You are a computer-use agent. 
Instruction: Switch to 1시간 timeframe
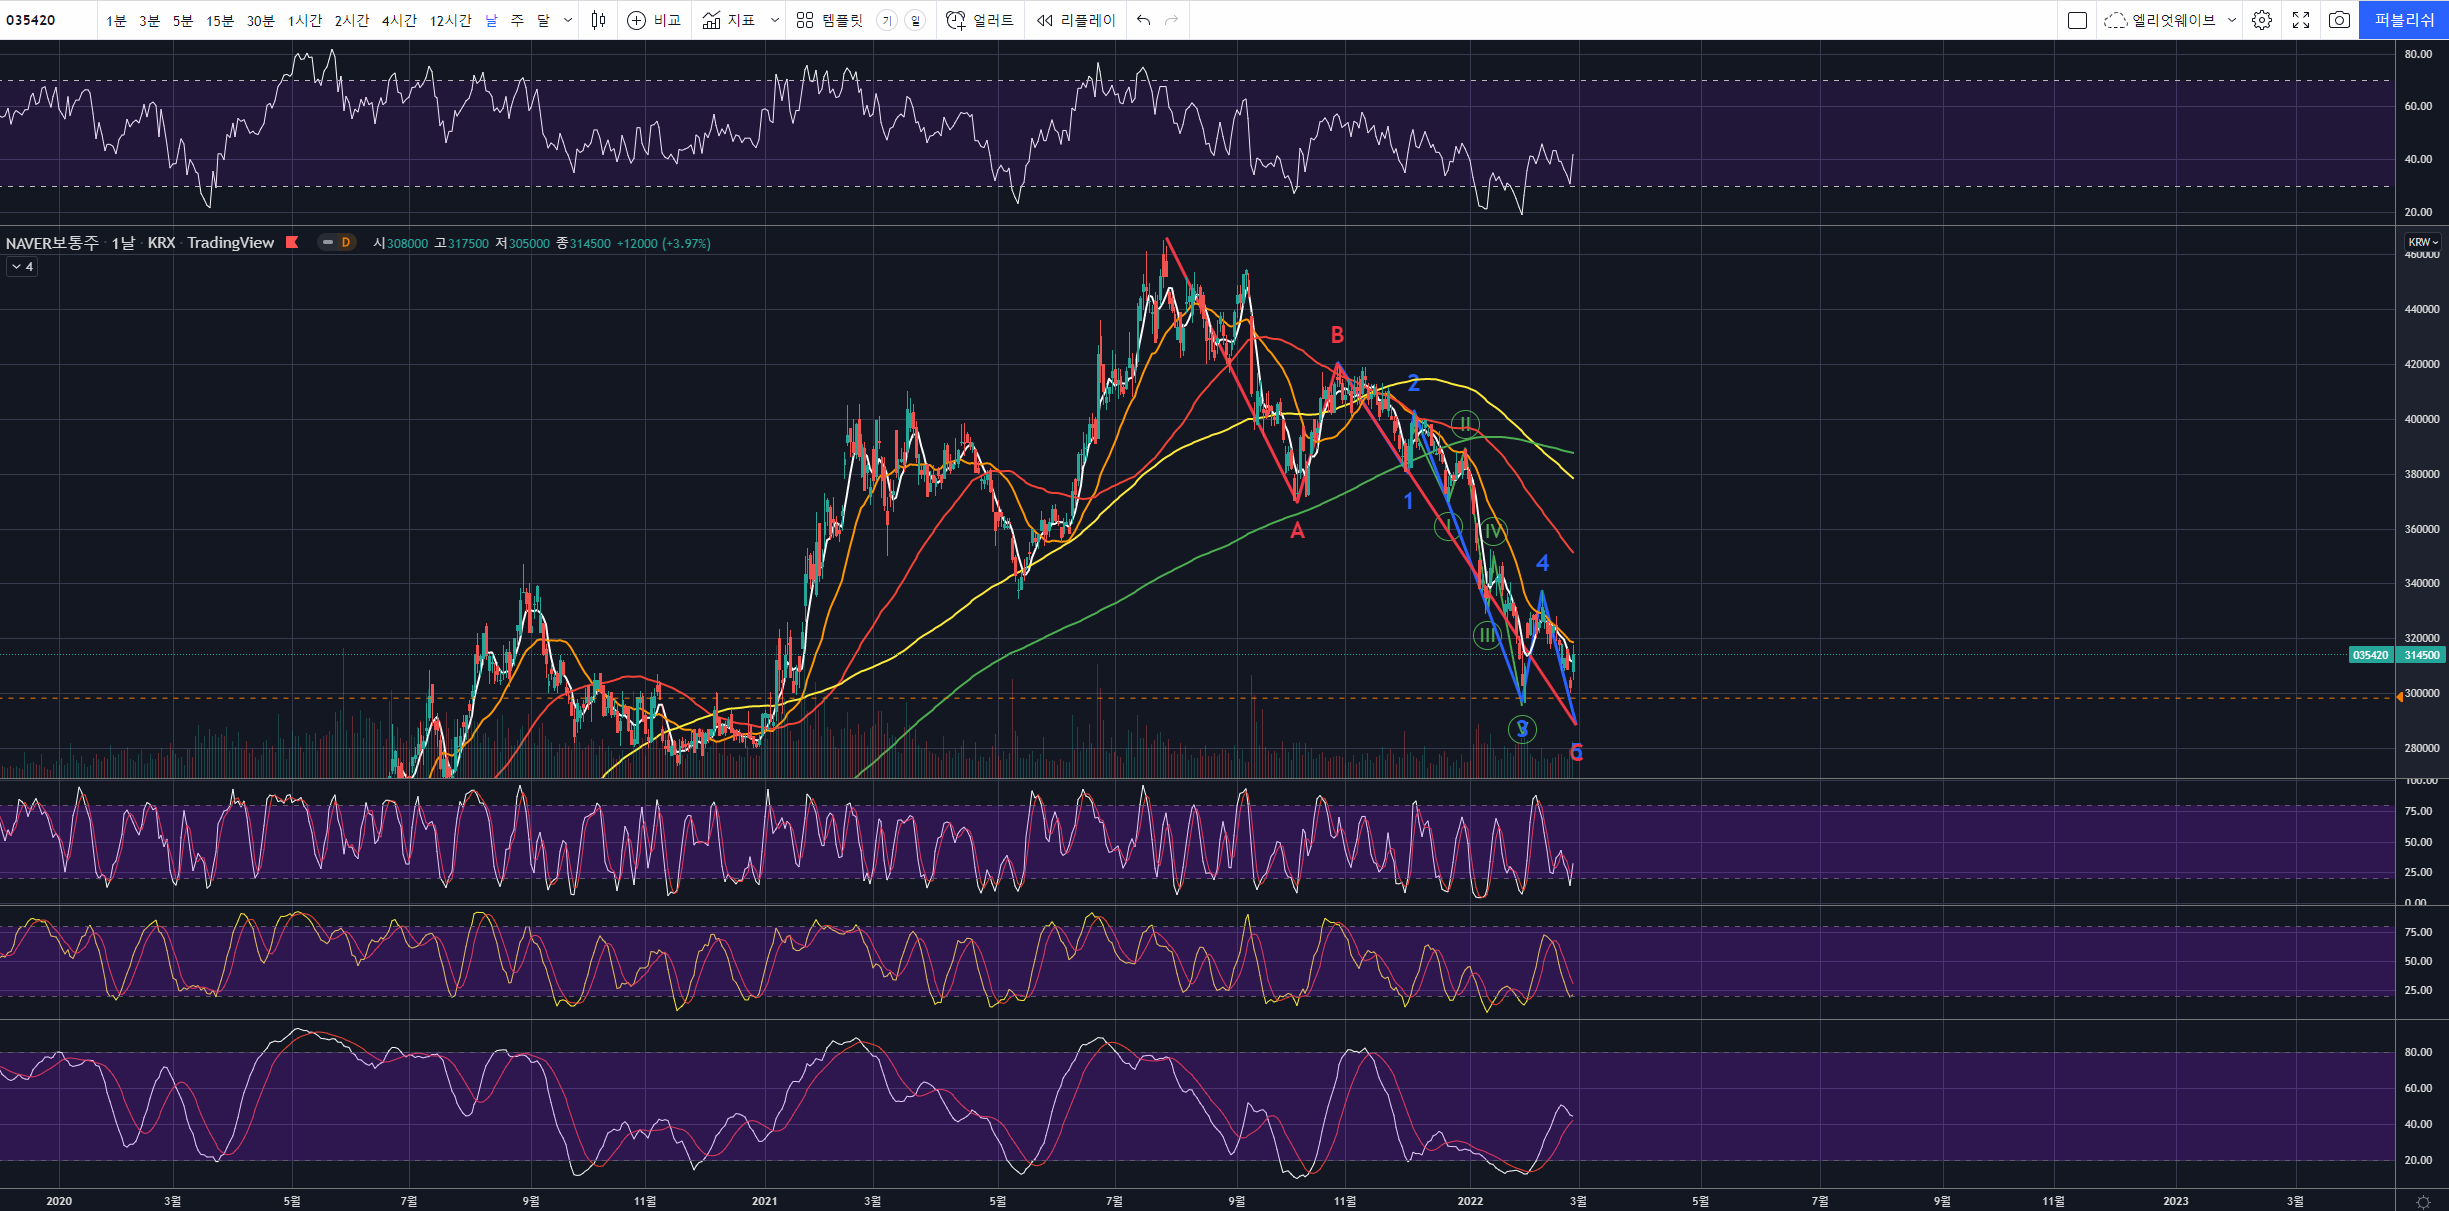304,20
